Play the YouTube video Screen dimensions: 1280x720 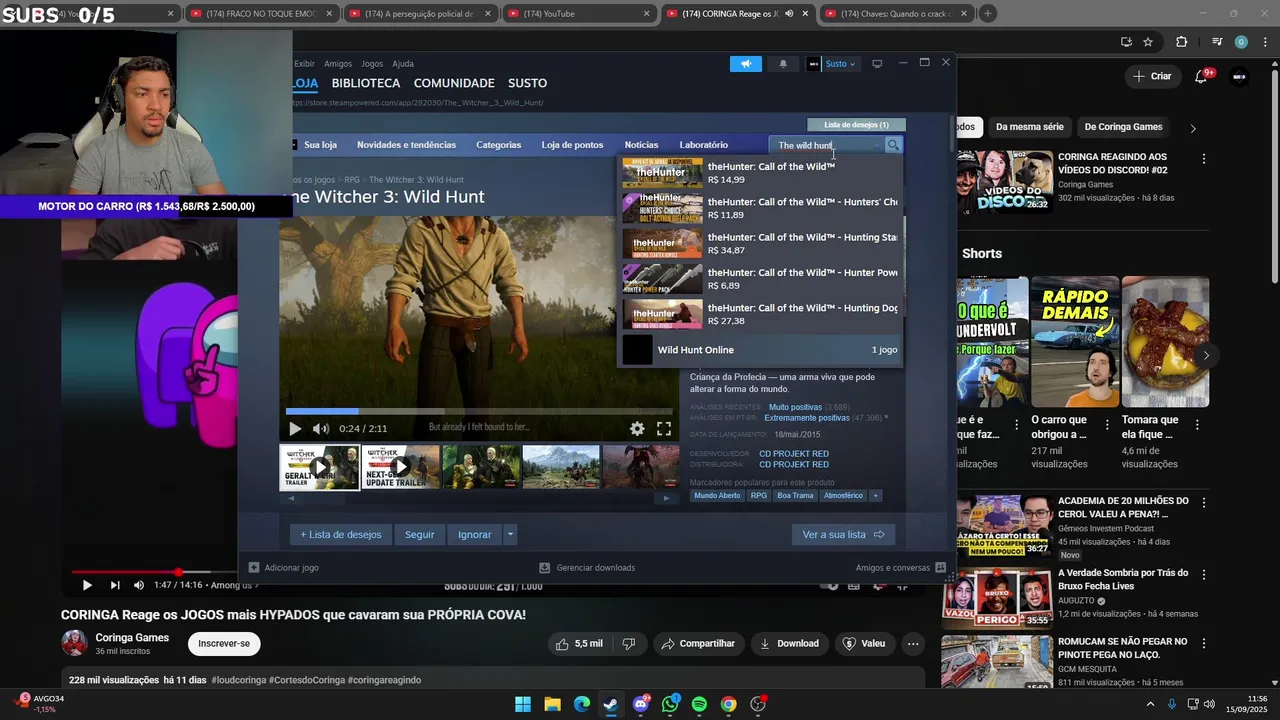coord(87,585)
